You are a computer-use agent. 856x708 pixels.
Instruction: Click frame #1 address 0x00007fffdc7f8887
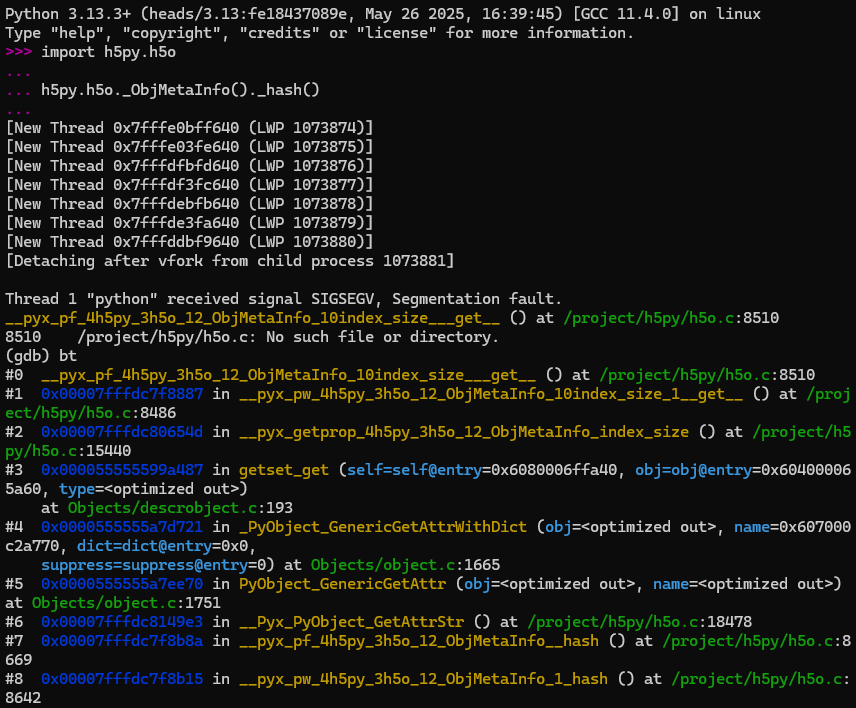[x=122, y=394]
